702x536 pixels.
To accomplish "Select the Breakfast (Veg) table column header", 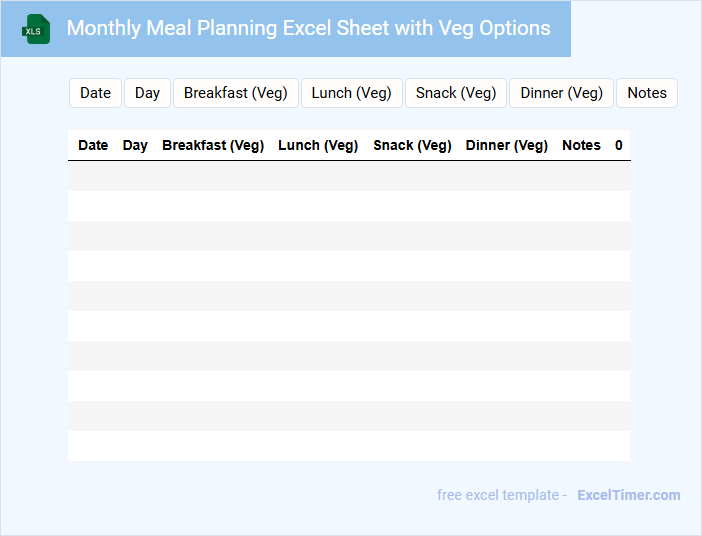I will click(x=213, y=145).
